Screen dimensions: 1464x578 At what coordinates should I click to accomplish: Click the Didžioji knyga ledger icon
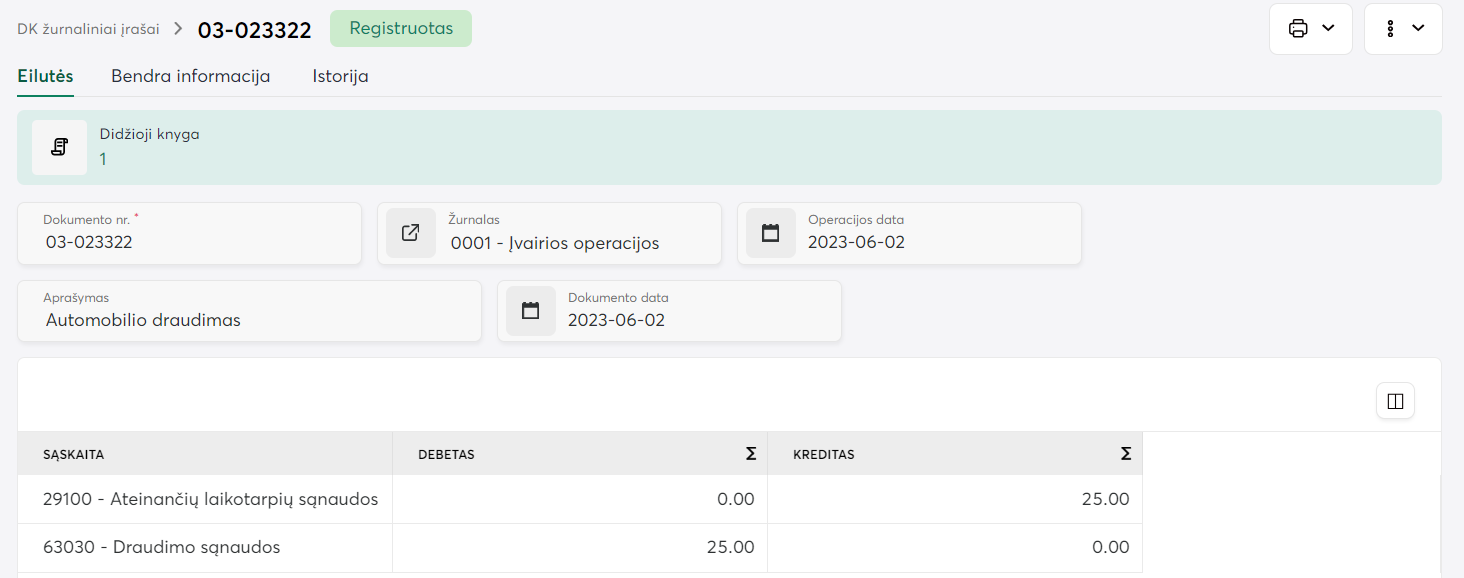tap(59, 148)
